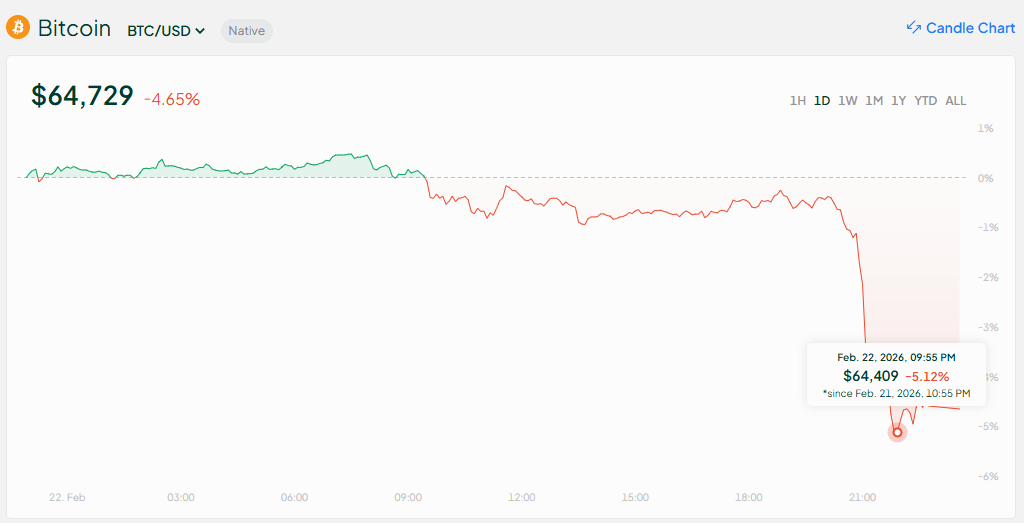Image resolution: width=1024 pixels, height=523 pixels.
Task: View the ALL time range
Action: [956, 100]
